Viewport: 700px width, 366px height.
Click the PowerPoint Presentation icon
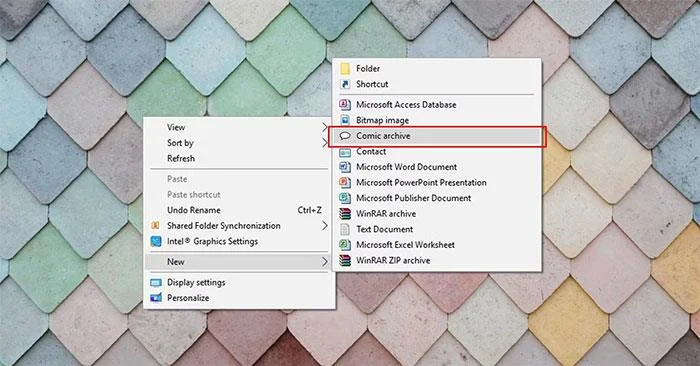(345, 183)
